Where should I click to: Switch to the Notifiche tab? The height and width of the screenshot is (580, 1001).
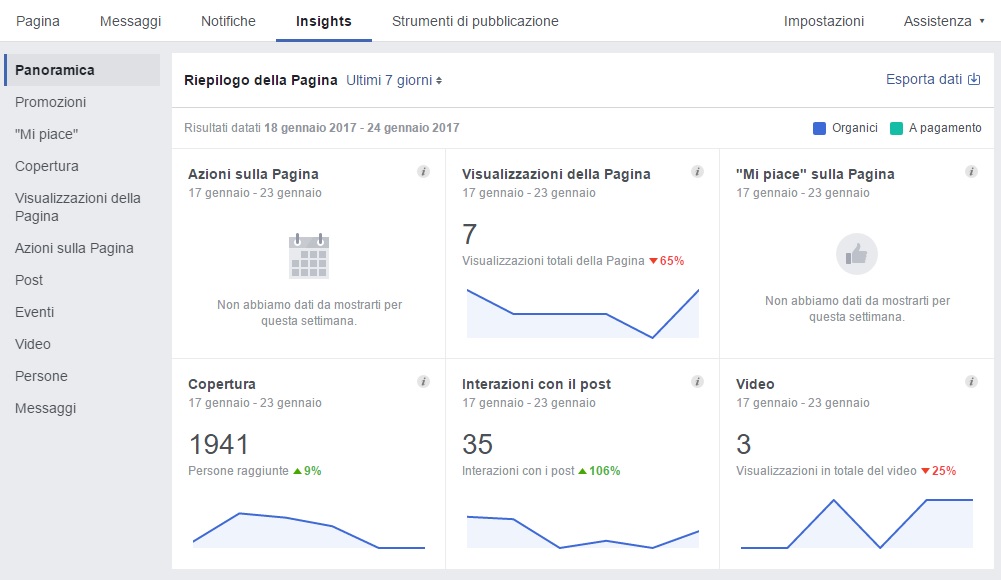pos(228,21)
